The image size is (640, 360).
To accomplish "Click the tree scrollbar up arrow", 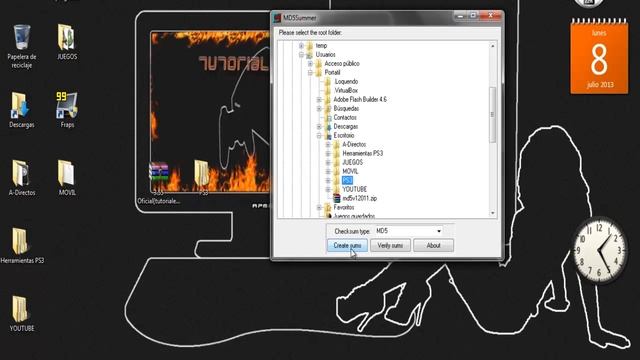I will pos(493,46).
